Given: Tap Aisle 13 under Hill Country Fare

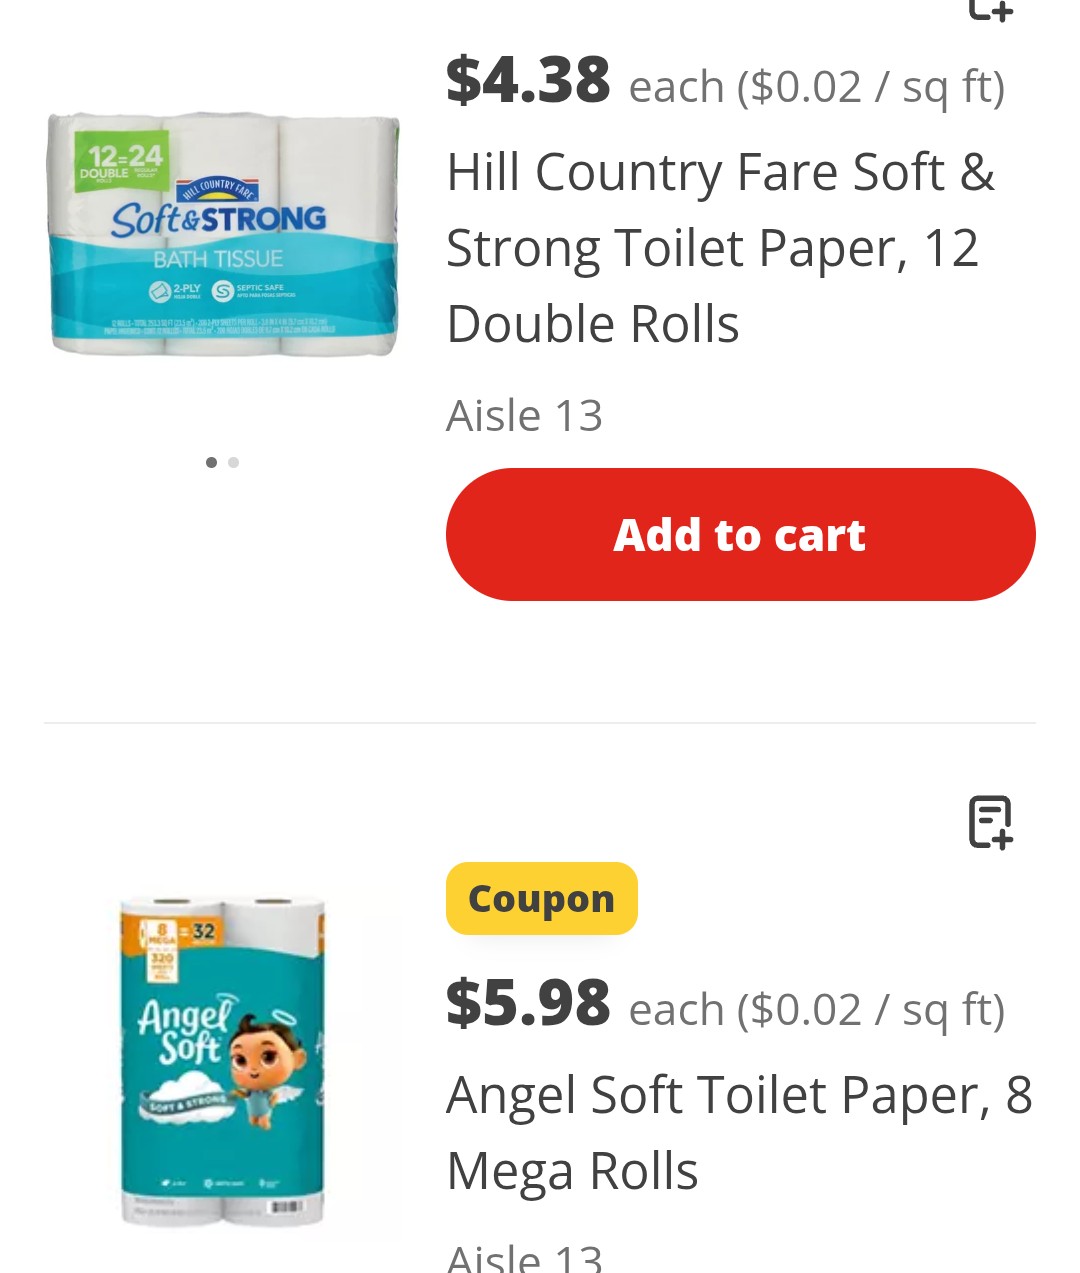Looking at the screenshot, I should click(x=524, y=415).
